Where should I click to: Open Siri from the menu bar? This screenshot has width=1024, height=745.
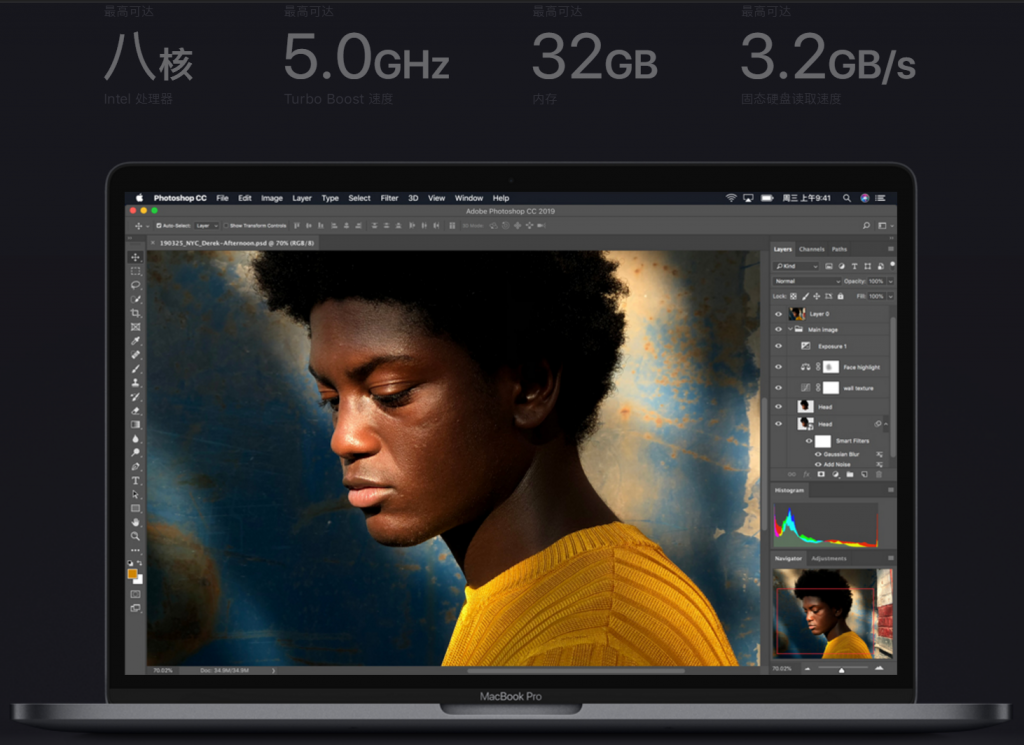[x=865, y=198]
